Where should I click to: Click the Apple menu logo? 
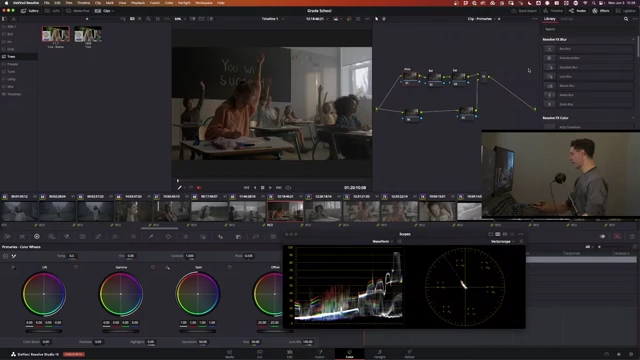click(6, 2)
